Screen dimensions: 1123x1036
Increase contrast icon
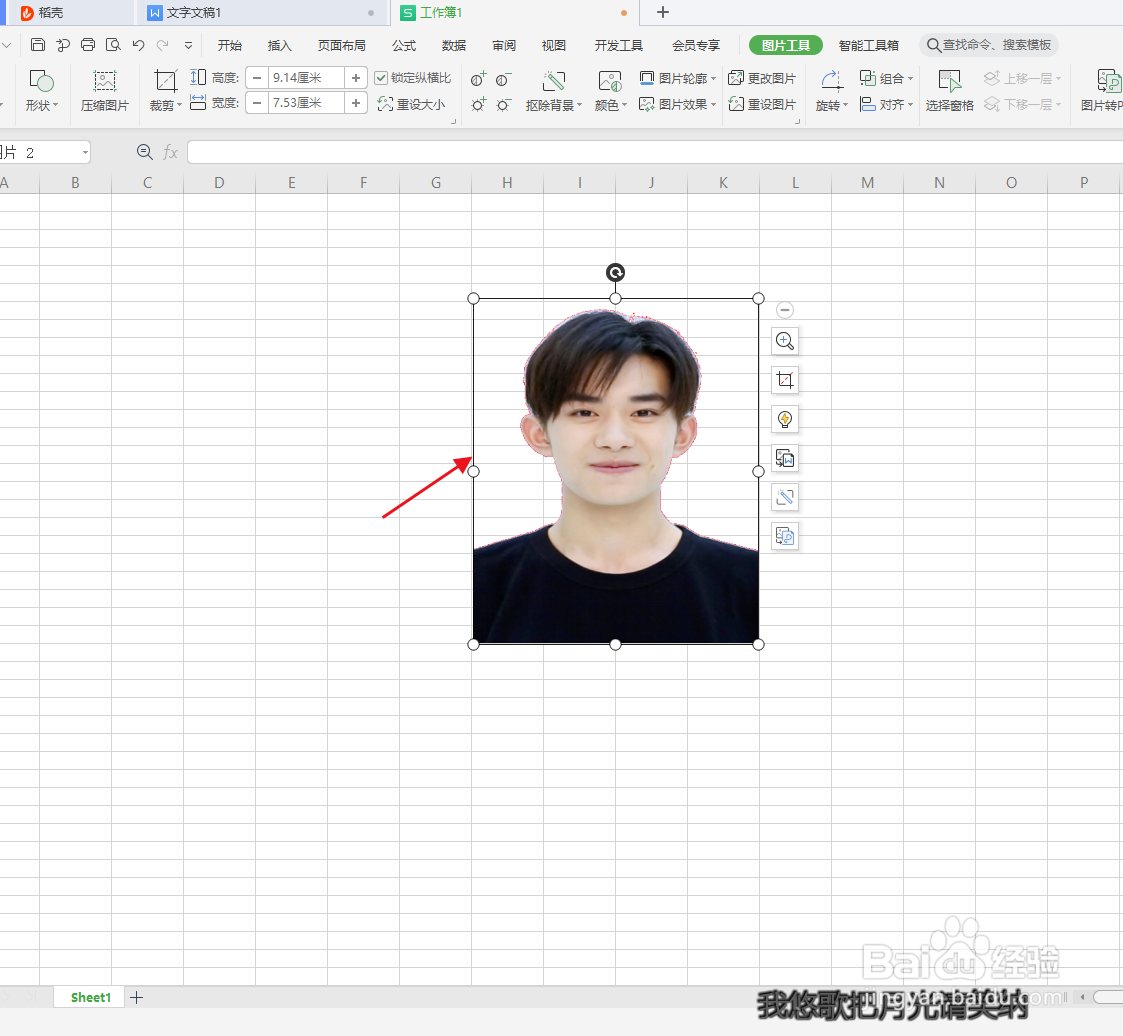(478, 79)
